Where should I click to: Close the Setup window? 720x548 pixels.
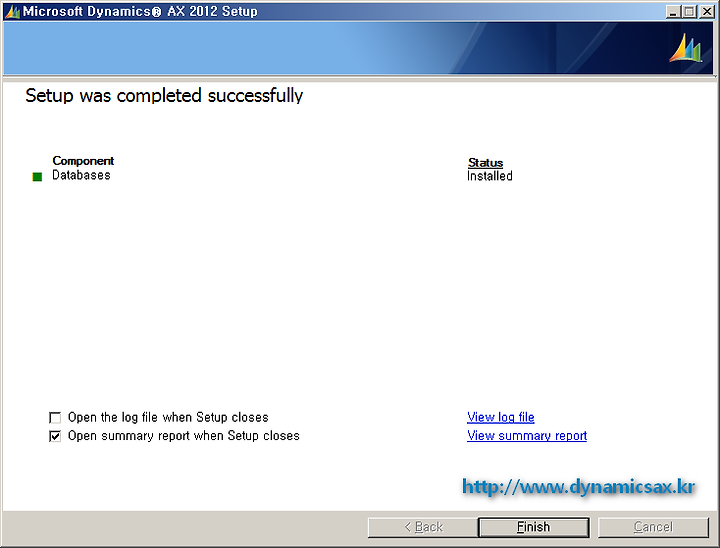[707, 12]
